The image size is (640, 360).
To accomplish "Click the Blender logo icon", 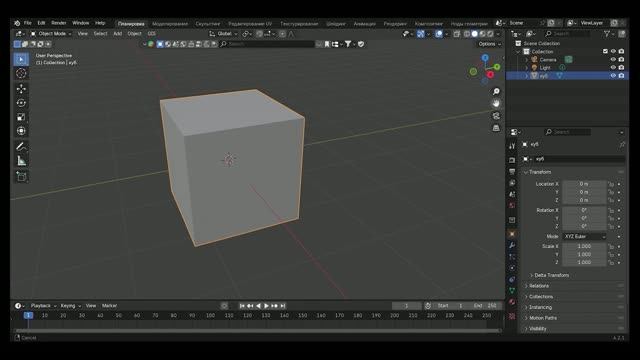I will coord(17,23).
